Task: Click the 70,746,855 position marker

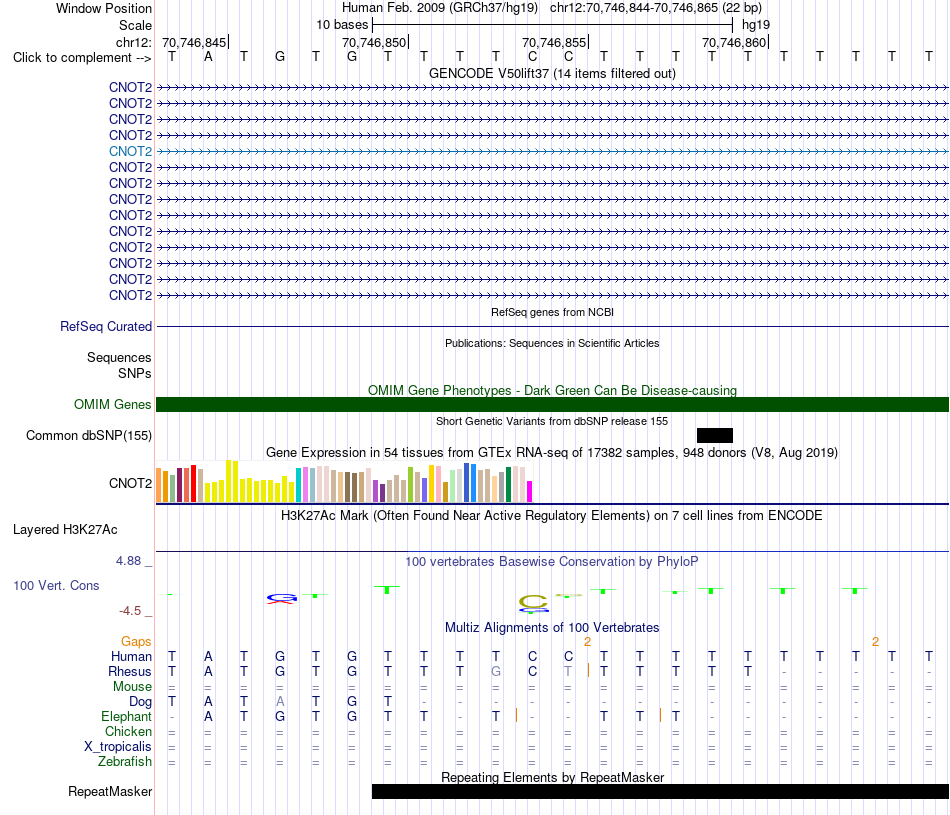Action: (x=554, y=42)
